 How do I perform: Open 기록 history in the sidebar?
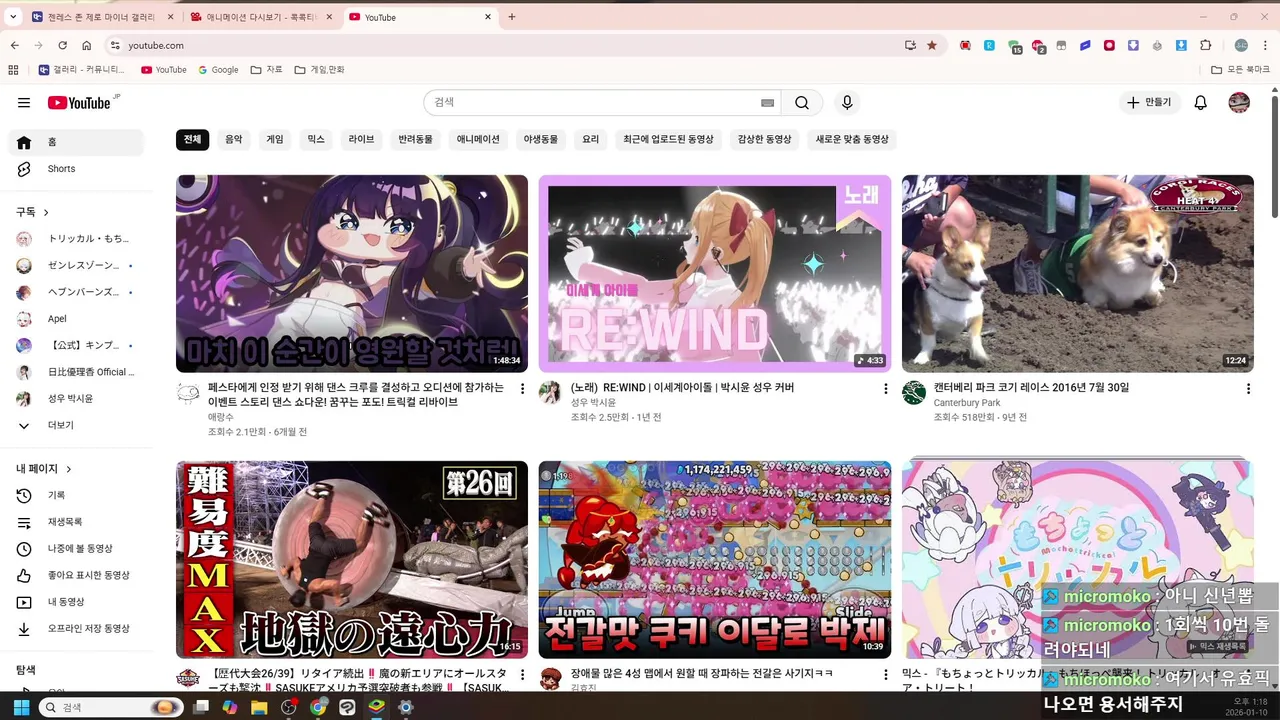76,495
